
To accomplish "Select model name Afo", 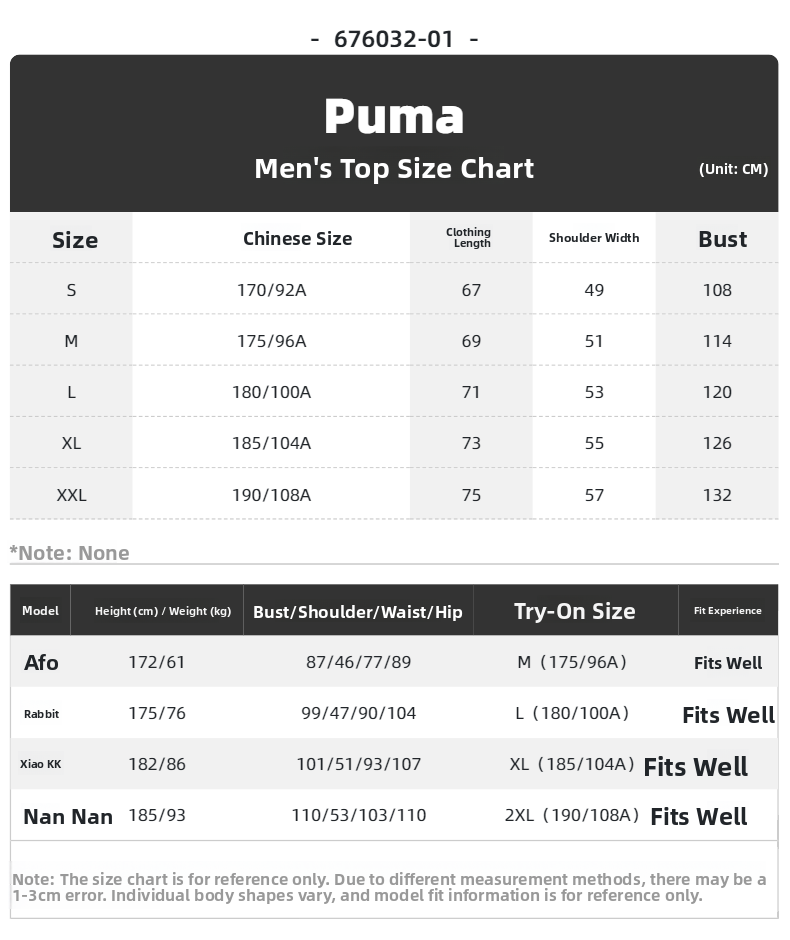I will point(41,662).
